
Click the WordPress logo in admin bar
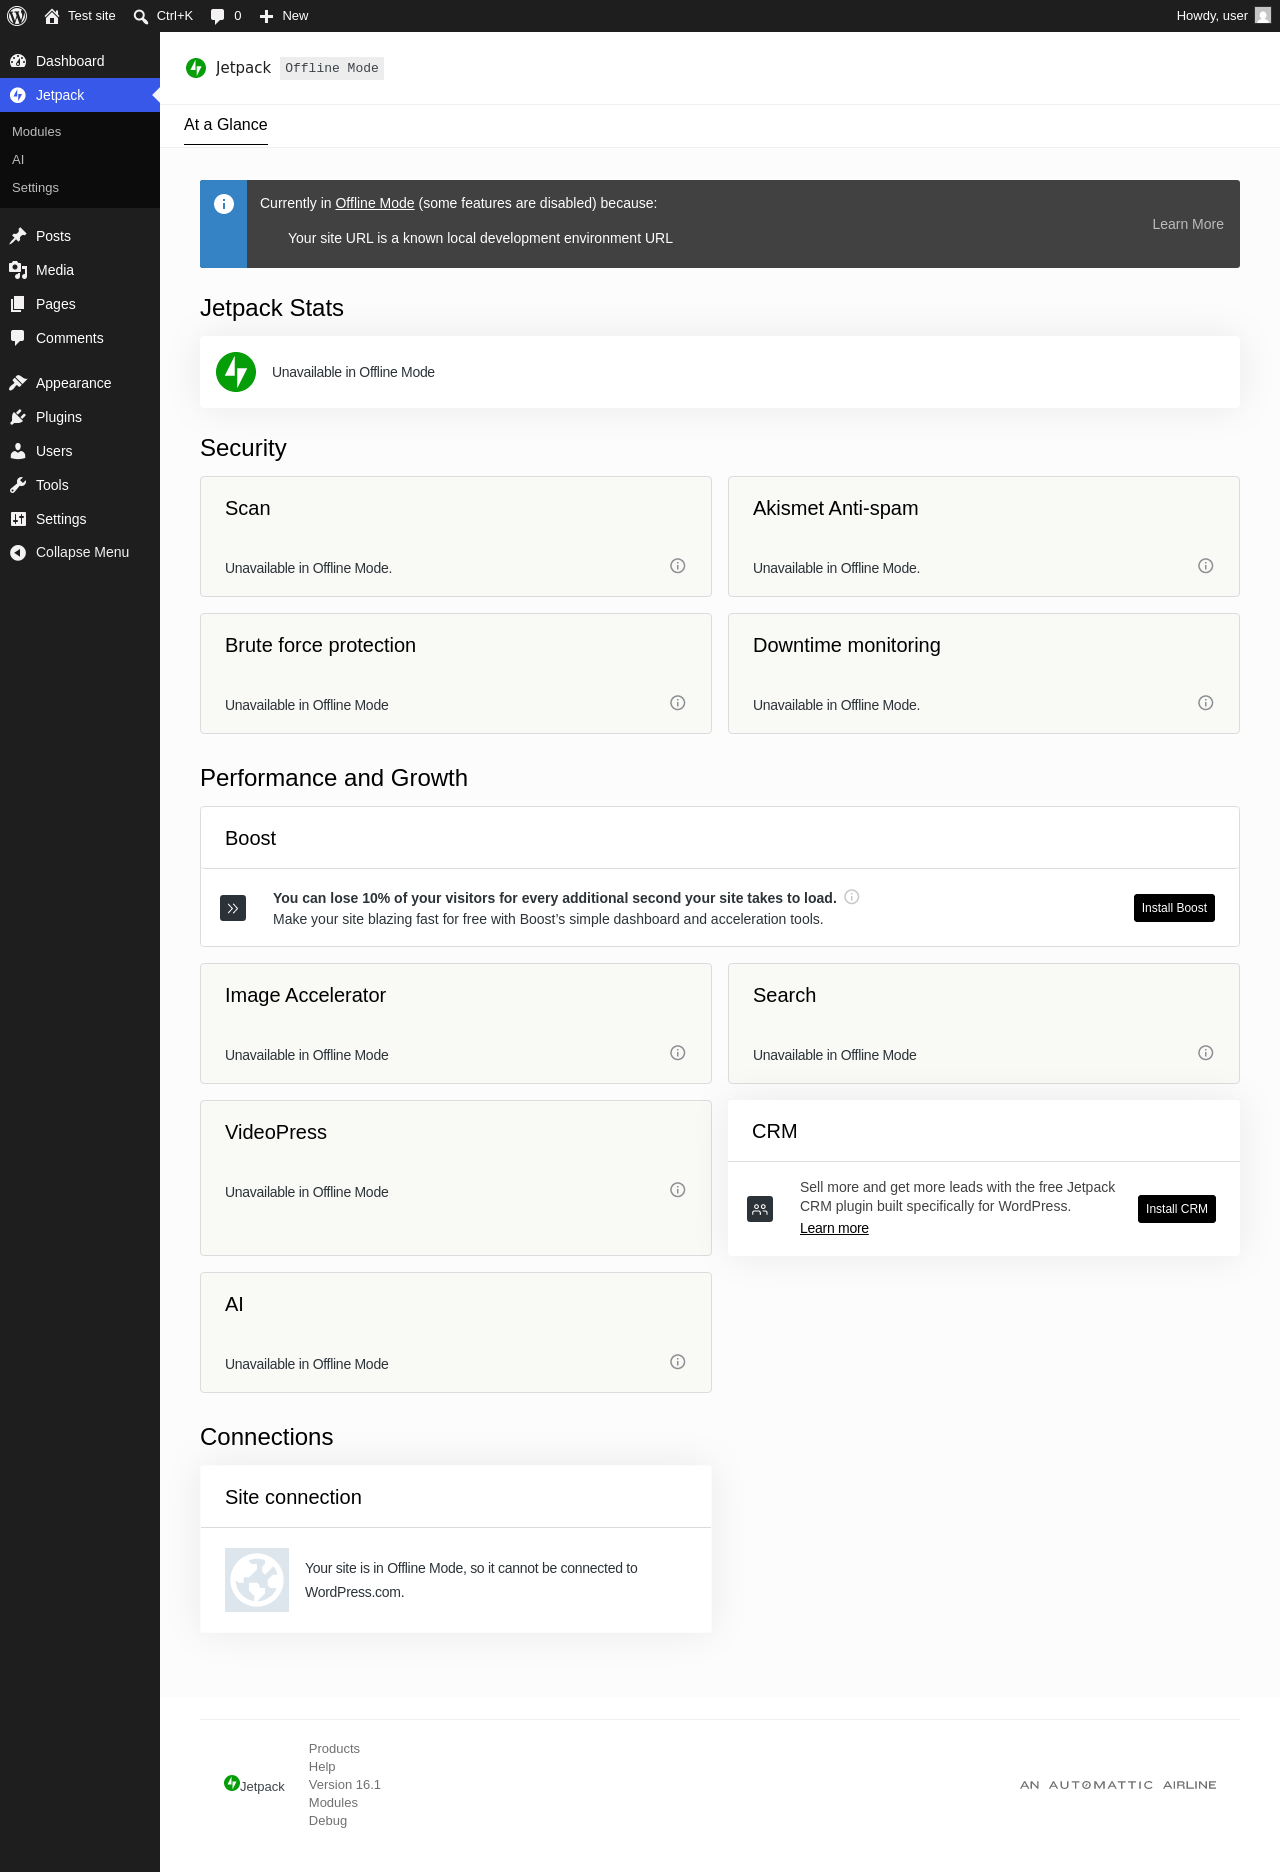[17, 16]
